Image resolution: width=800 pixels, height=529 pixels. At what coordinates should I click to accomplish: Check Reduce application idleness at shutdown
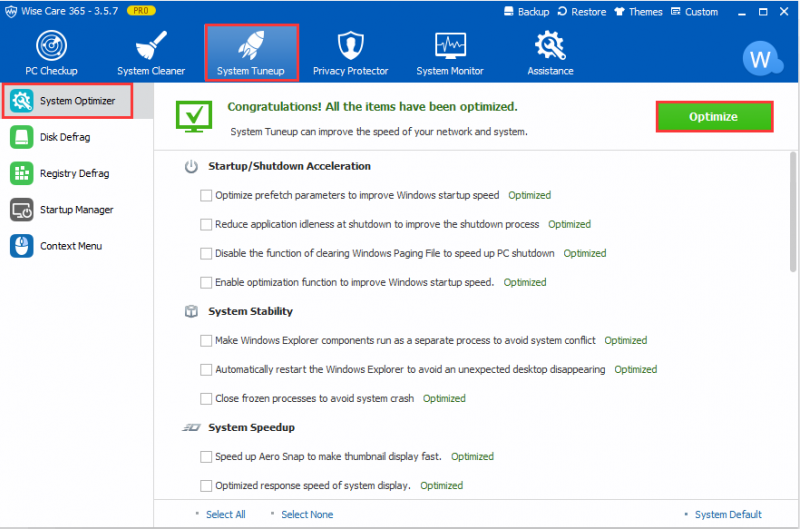click(206, 224)
